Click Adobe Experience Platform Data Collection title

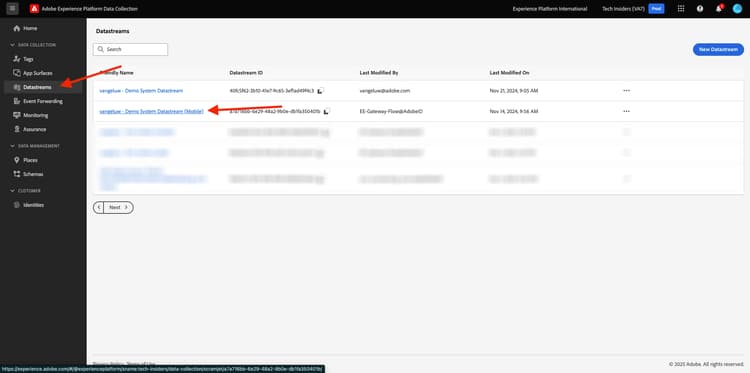pyautogui.click(x=90, y=9)
